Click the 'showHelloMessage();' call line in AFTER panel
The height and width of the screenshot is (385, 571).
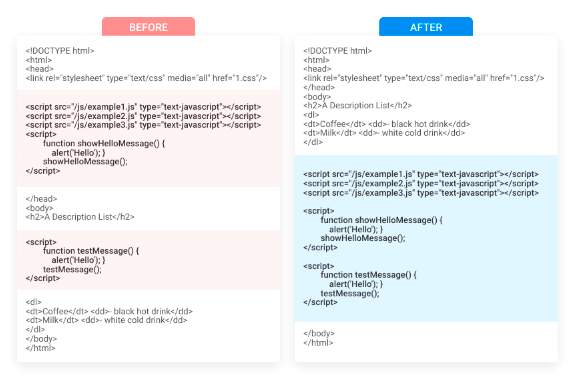point(363,238)
